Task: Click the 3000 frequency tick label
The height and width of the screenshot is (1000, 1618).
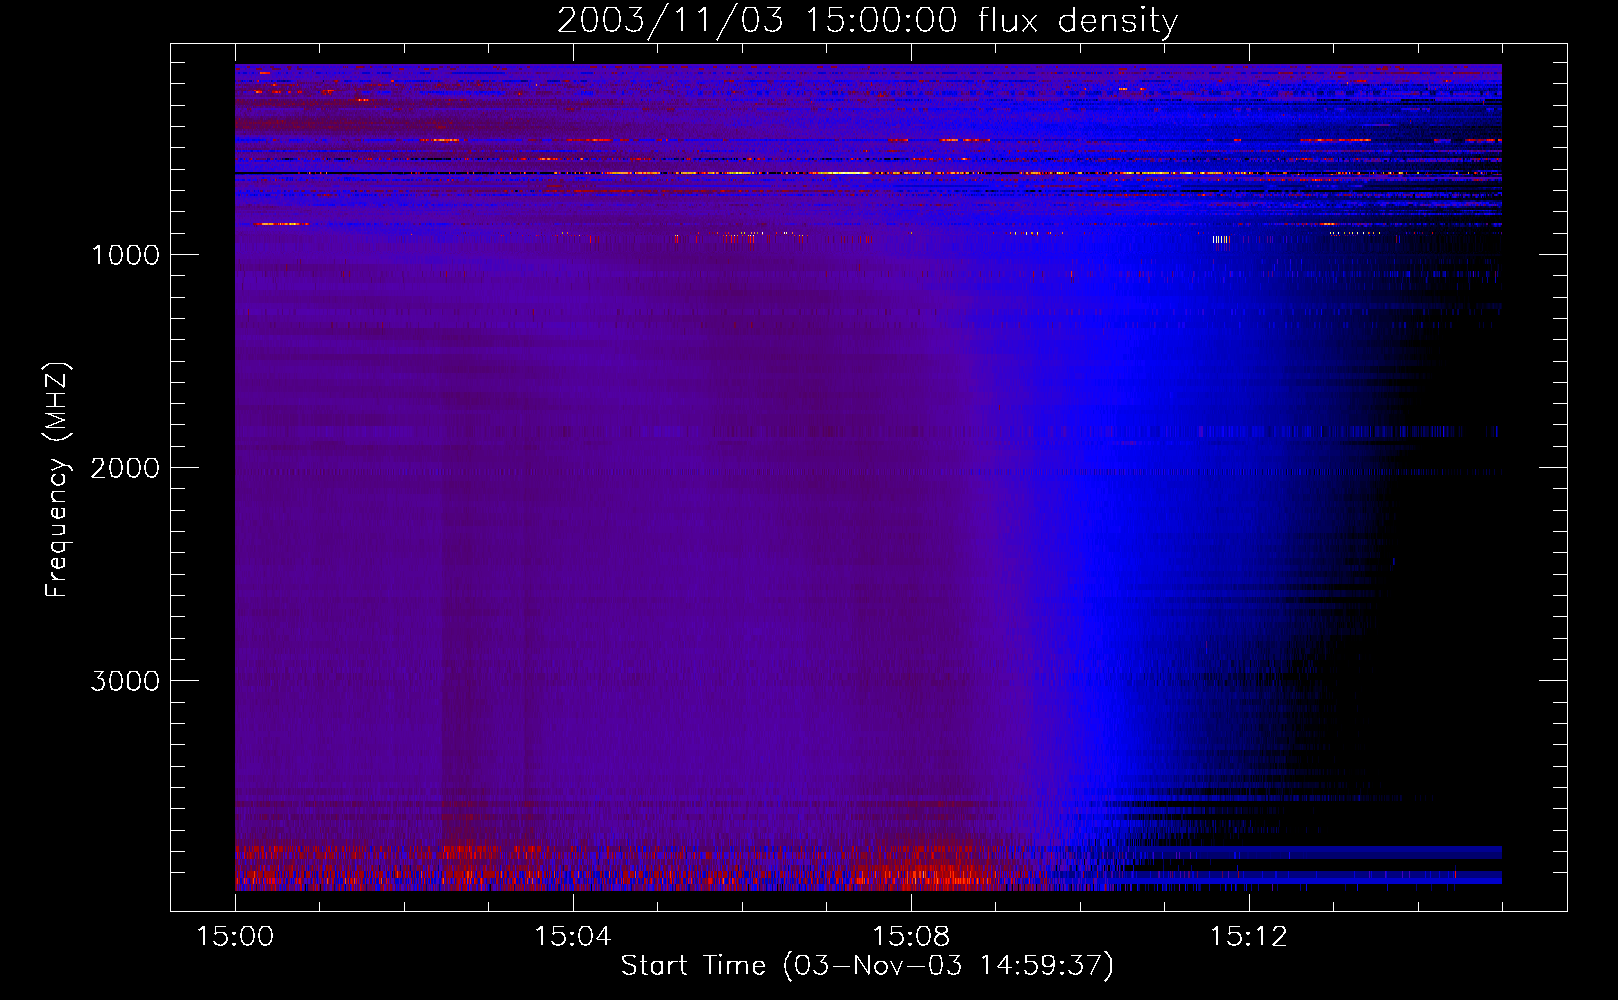Action: [125, 681]
